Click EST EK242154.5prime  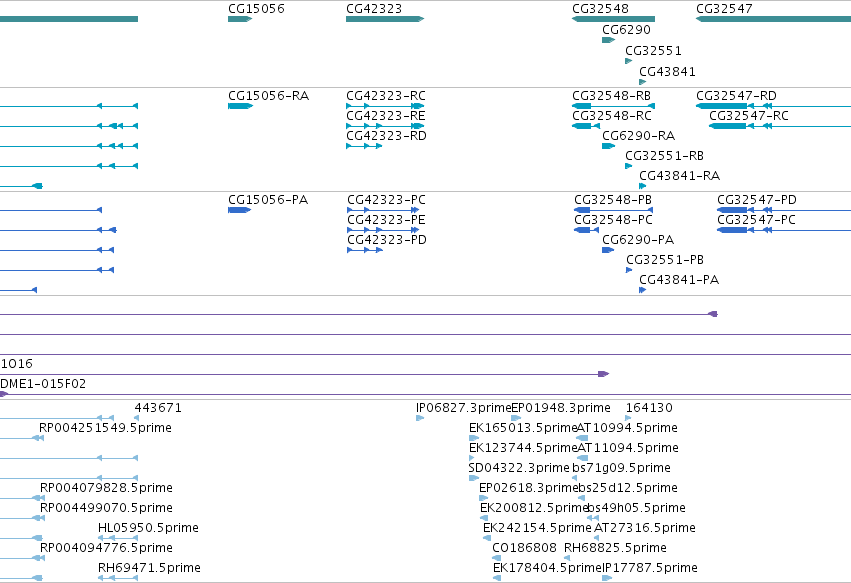537,528
